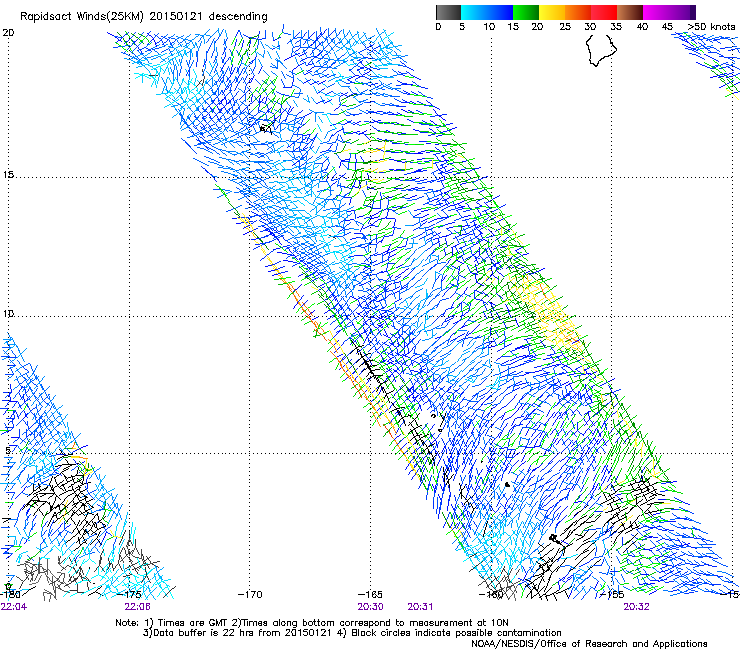
Task: Click the longitude label '-175'
Action: [x=130, y=594]
